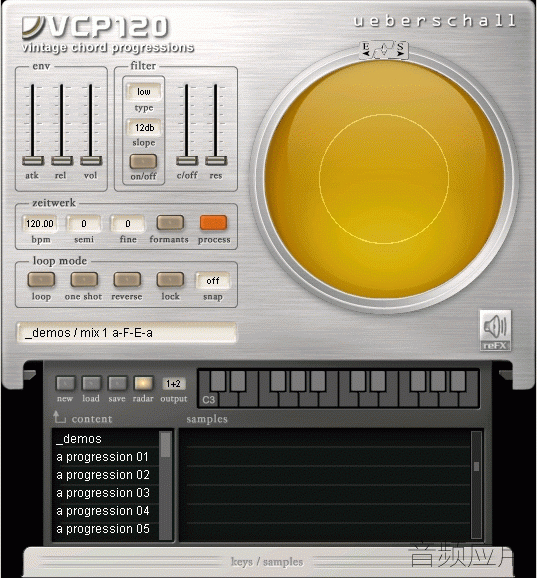Enable the one shot loop mode
The image size is (537, 578).
point(84,280)
